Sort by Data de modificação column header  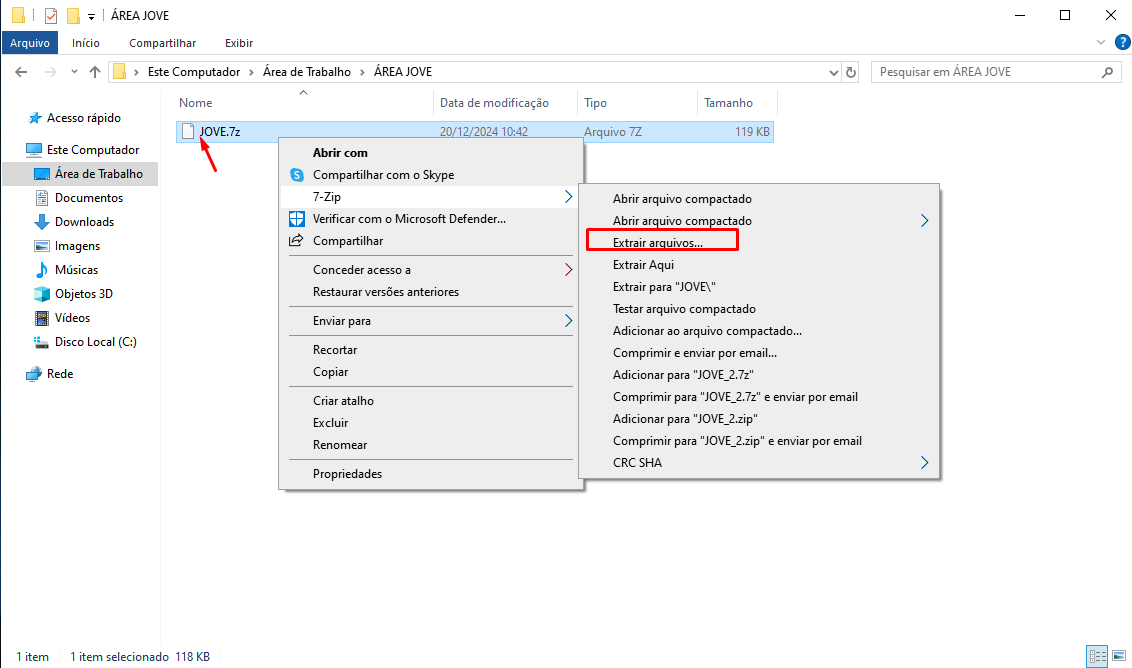click(494, 103)
